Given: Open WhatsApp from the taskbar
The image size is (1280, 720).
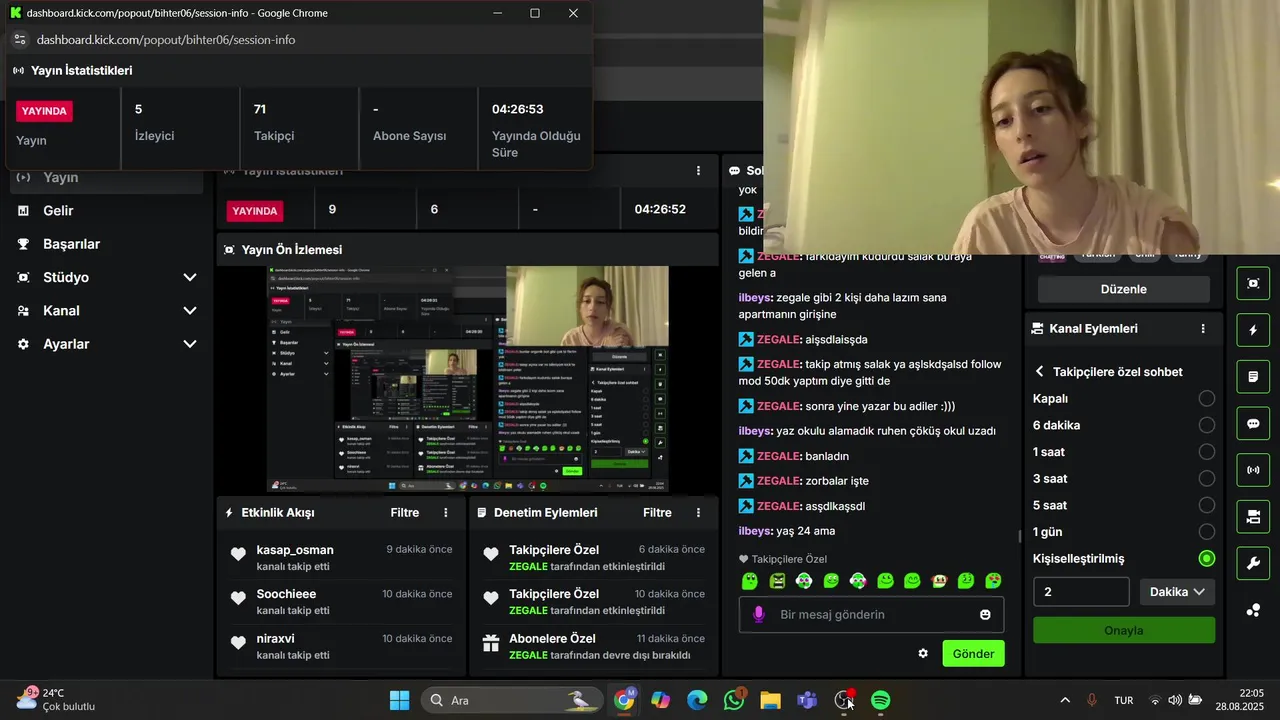Looking at the screenshot, I should pyautogui.click(x=734, y=700).
